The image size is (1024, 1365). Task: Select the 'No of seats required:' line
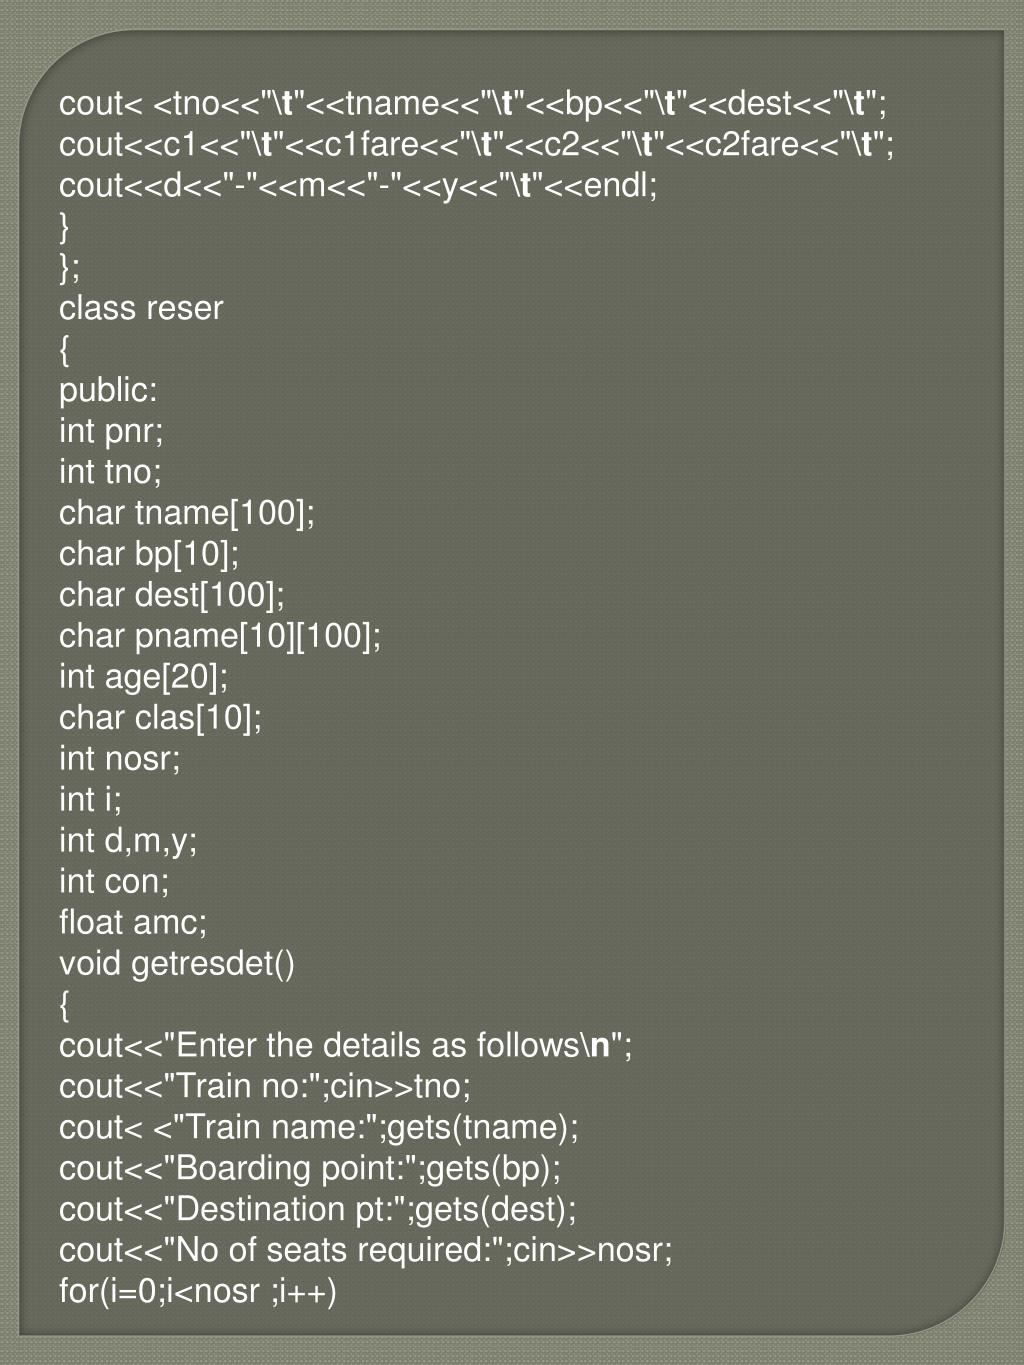[366, 1251]
